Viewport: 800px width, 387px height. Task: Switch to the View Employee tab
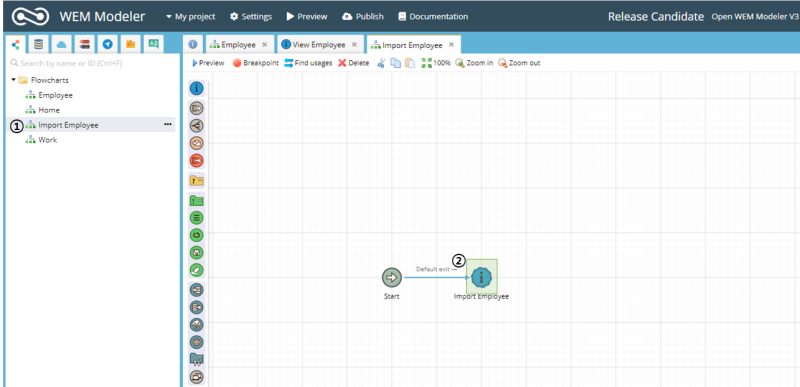(x=320, y=45)
